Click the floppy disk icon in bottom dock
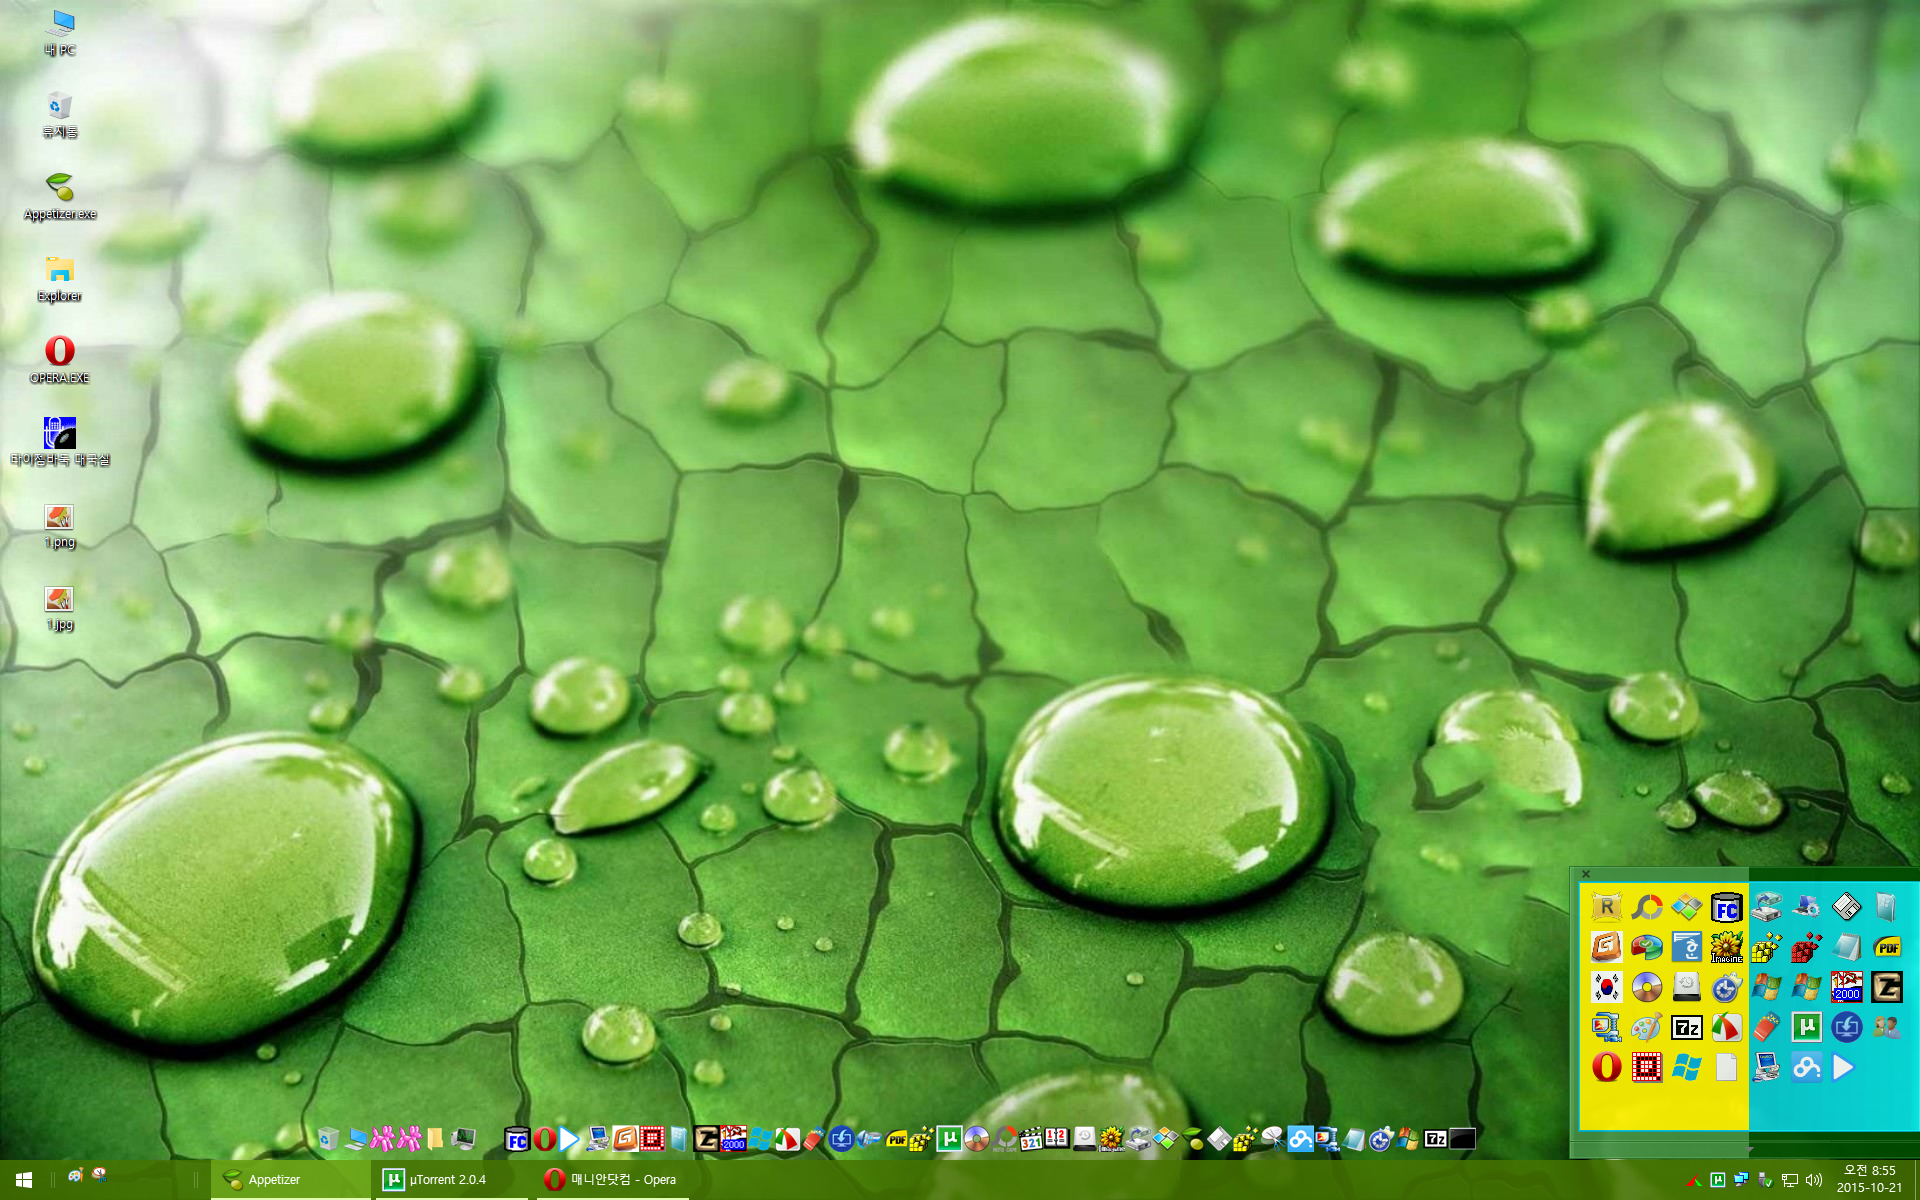1920x1200 pixels. (1219, 1138)
